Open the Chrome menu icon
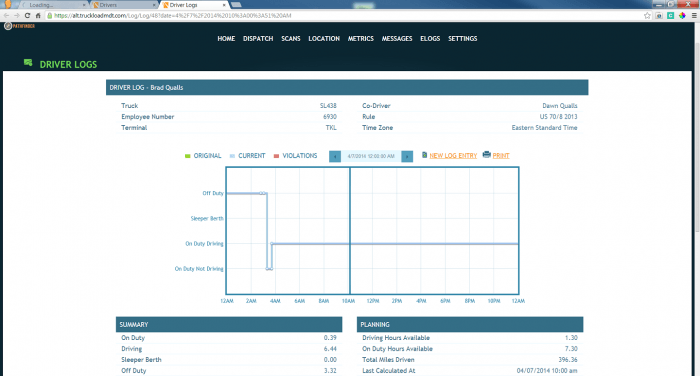 coord(694,16)
